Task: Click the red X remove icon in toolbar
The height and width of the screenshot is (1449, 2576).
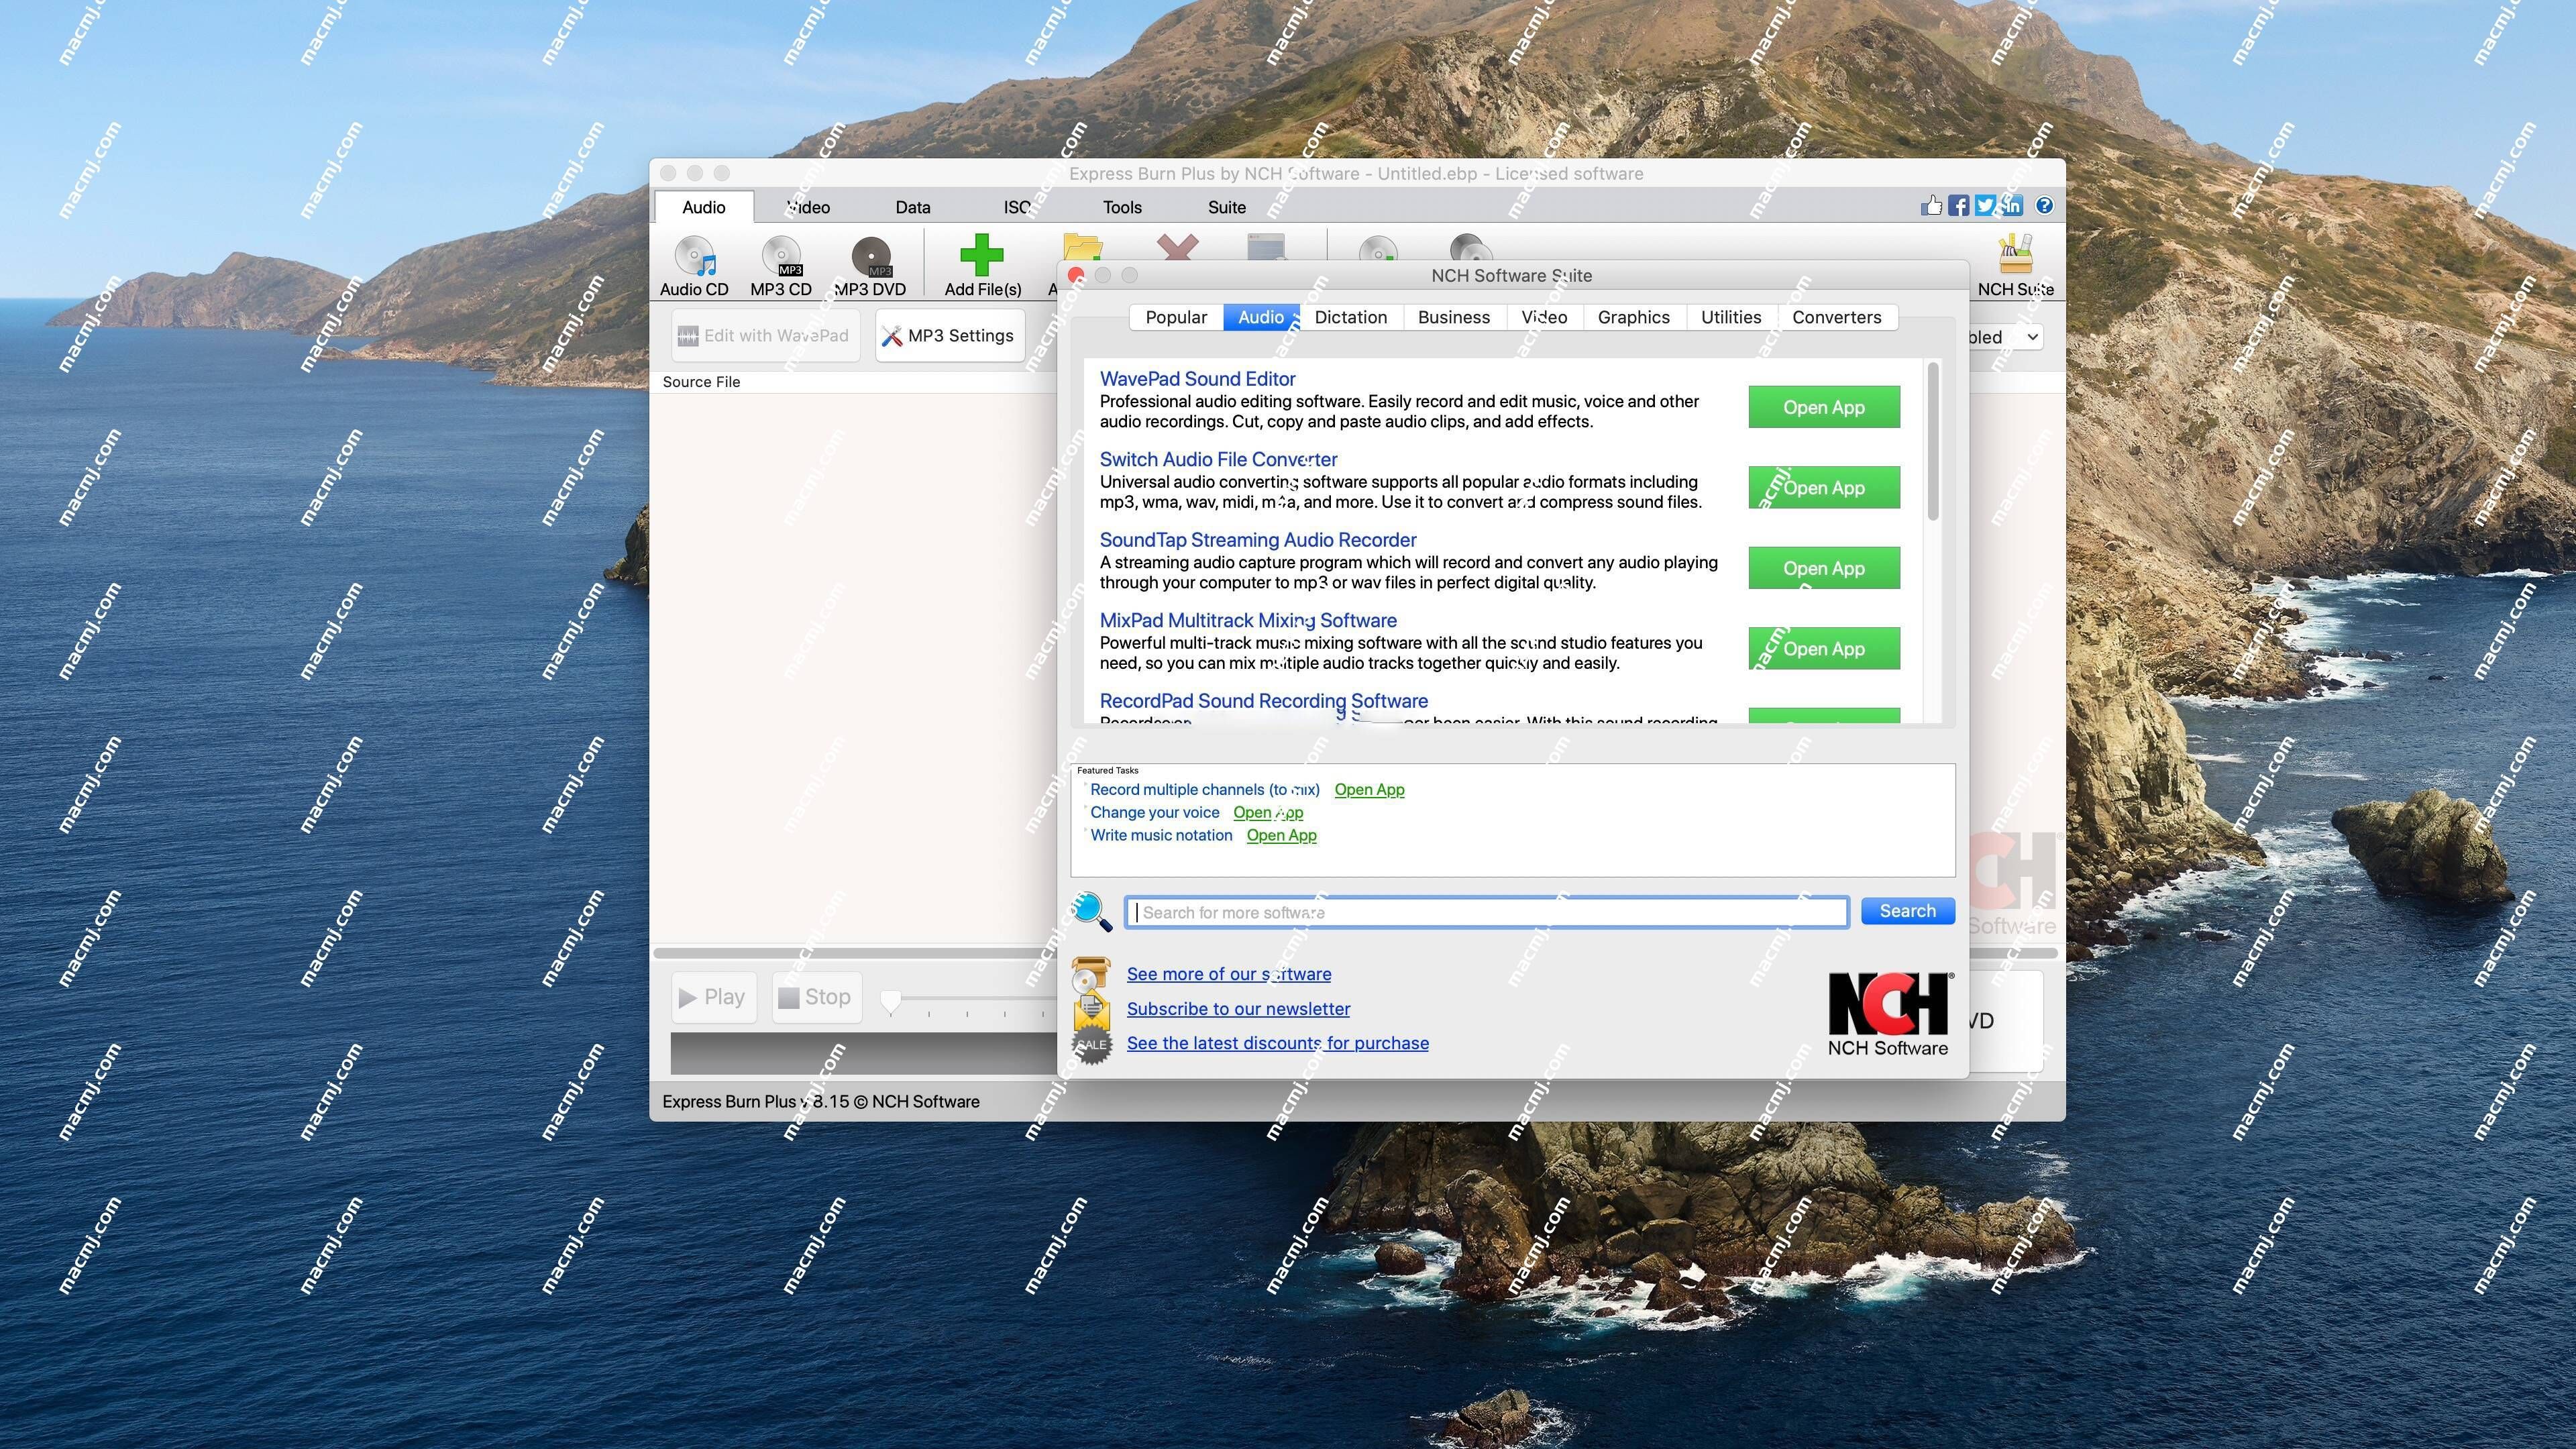Action: click(1177, 247)
